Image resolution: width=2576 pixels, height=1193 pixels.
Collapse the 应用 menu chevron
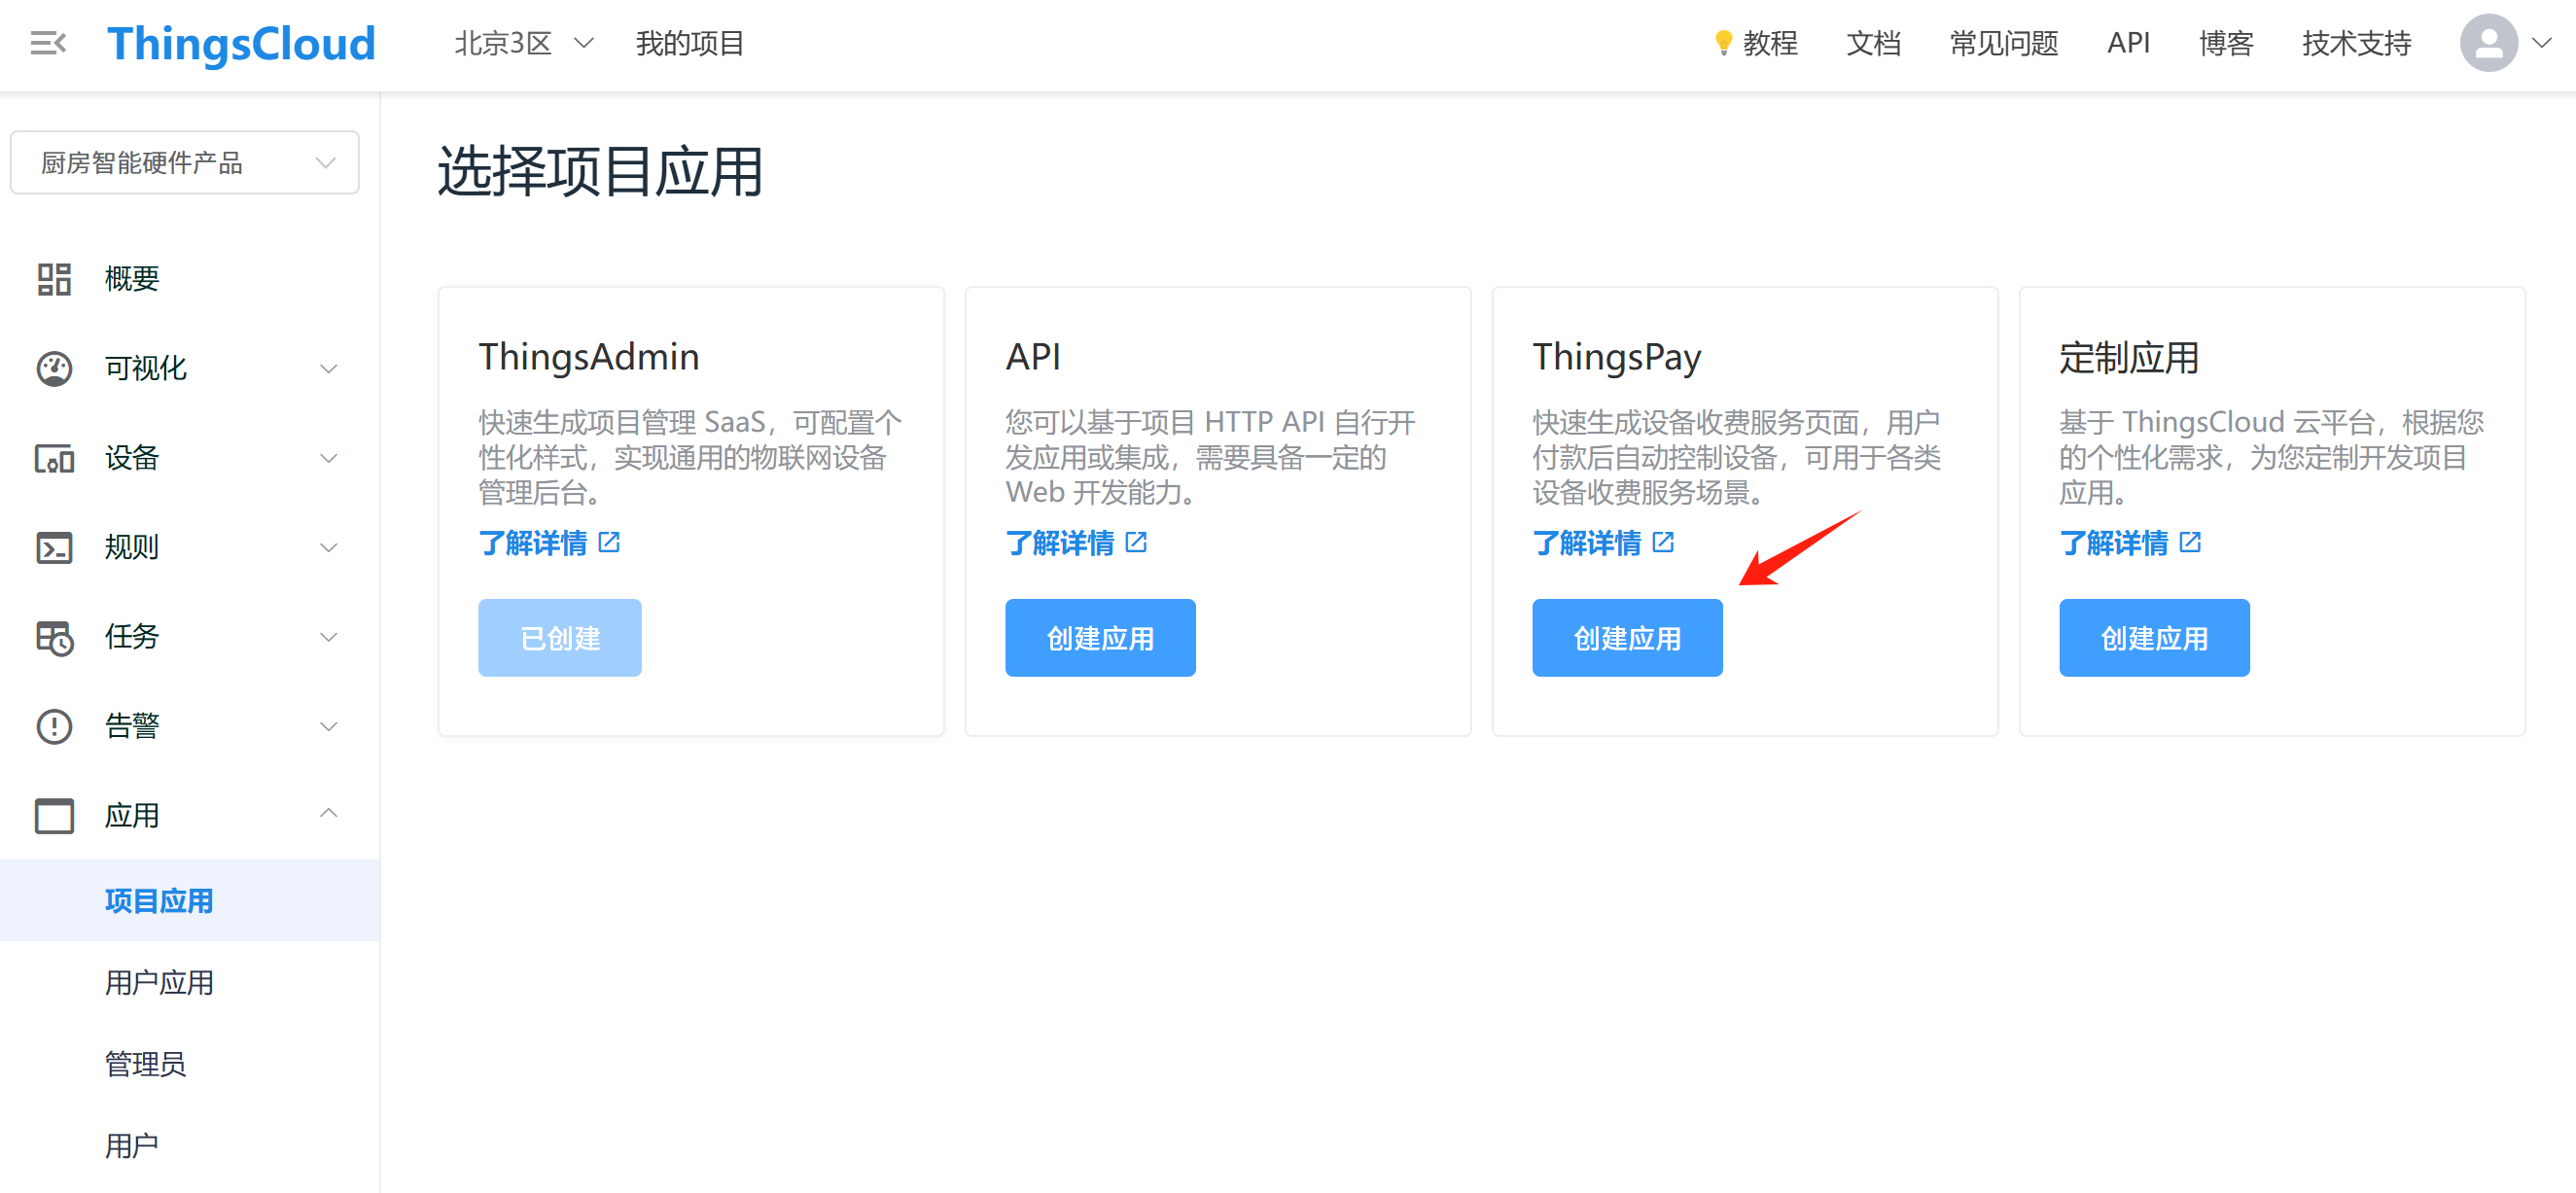328,813
